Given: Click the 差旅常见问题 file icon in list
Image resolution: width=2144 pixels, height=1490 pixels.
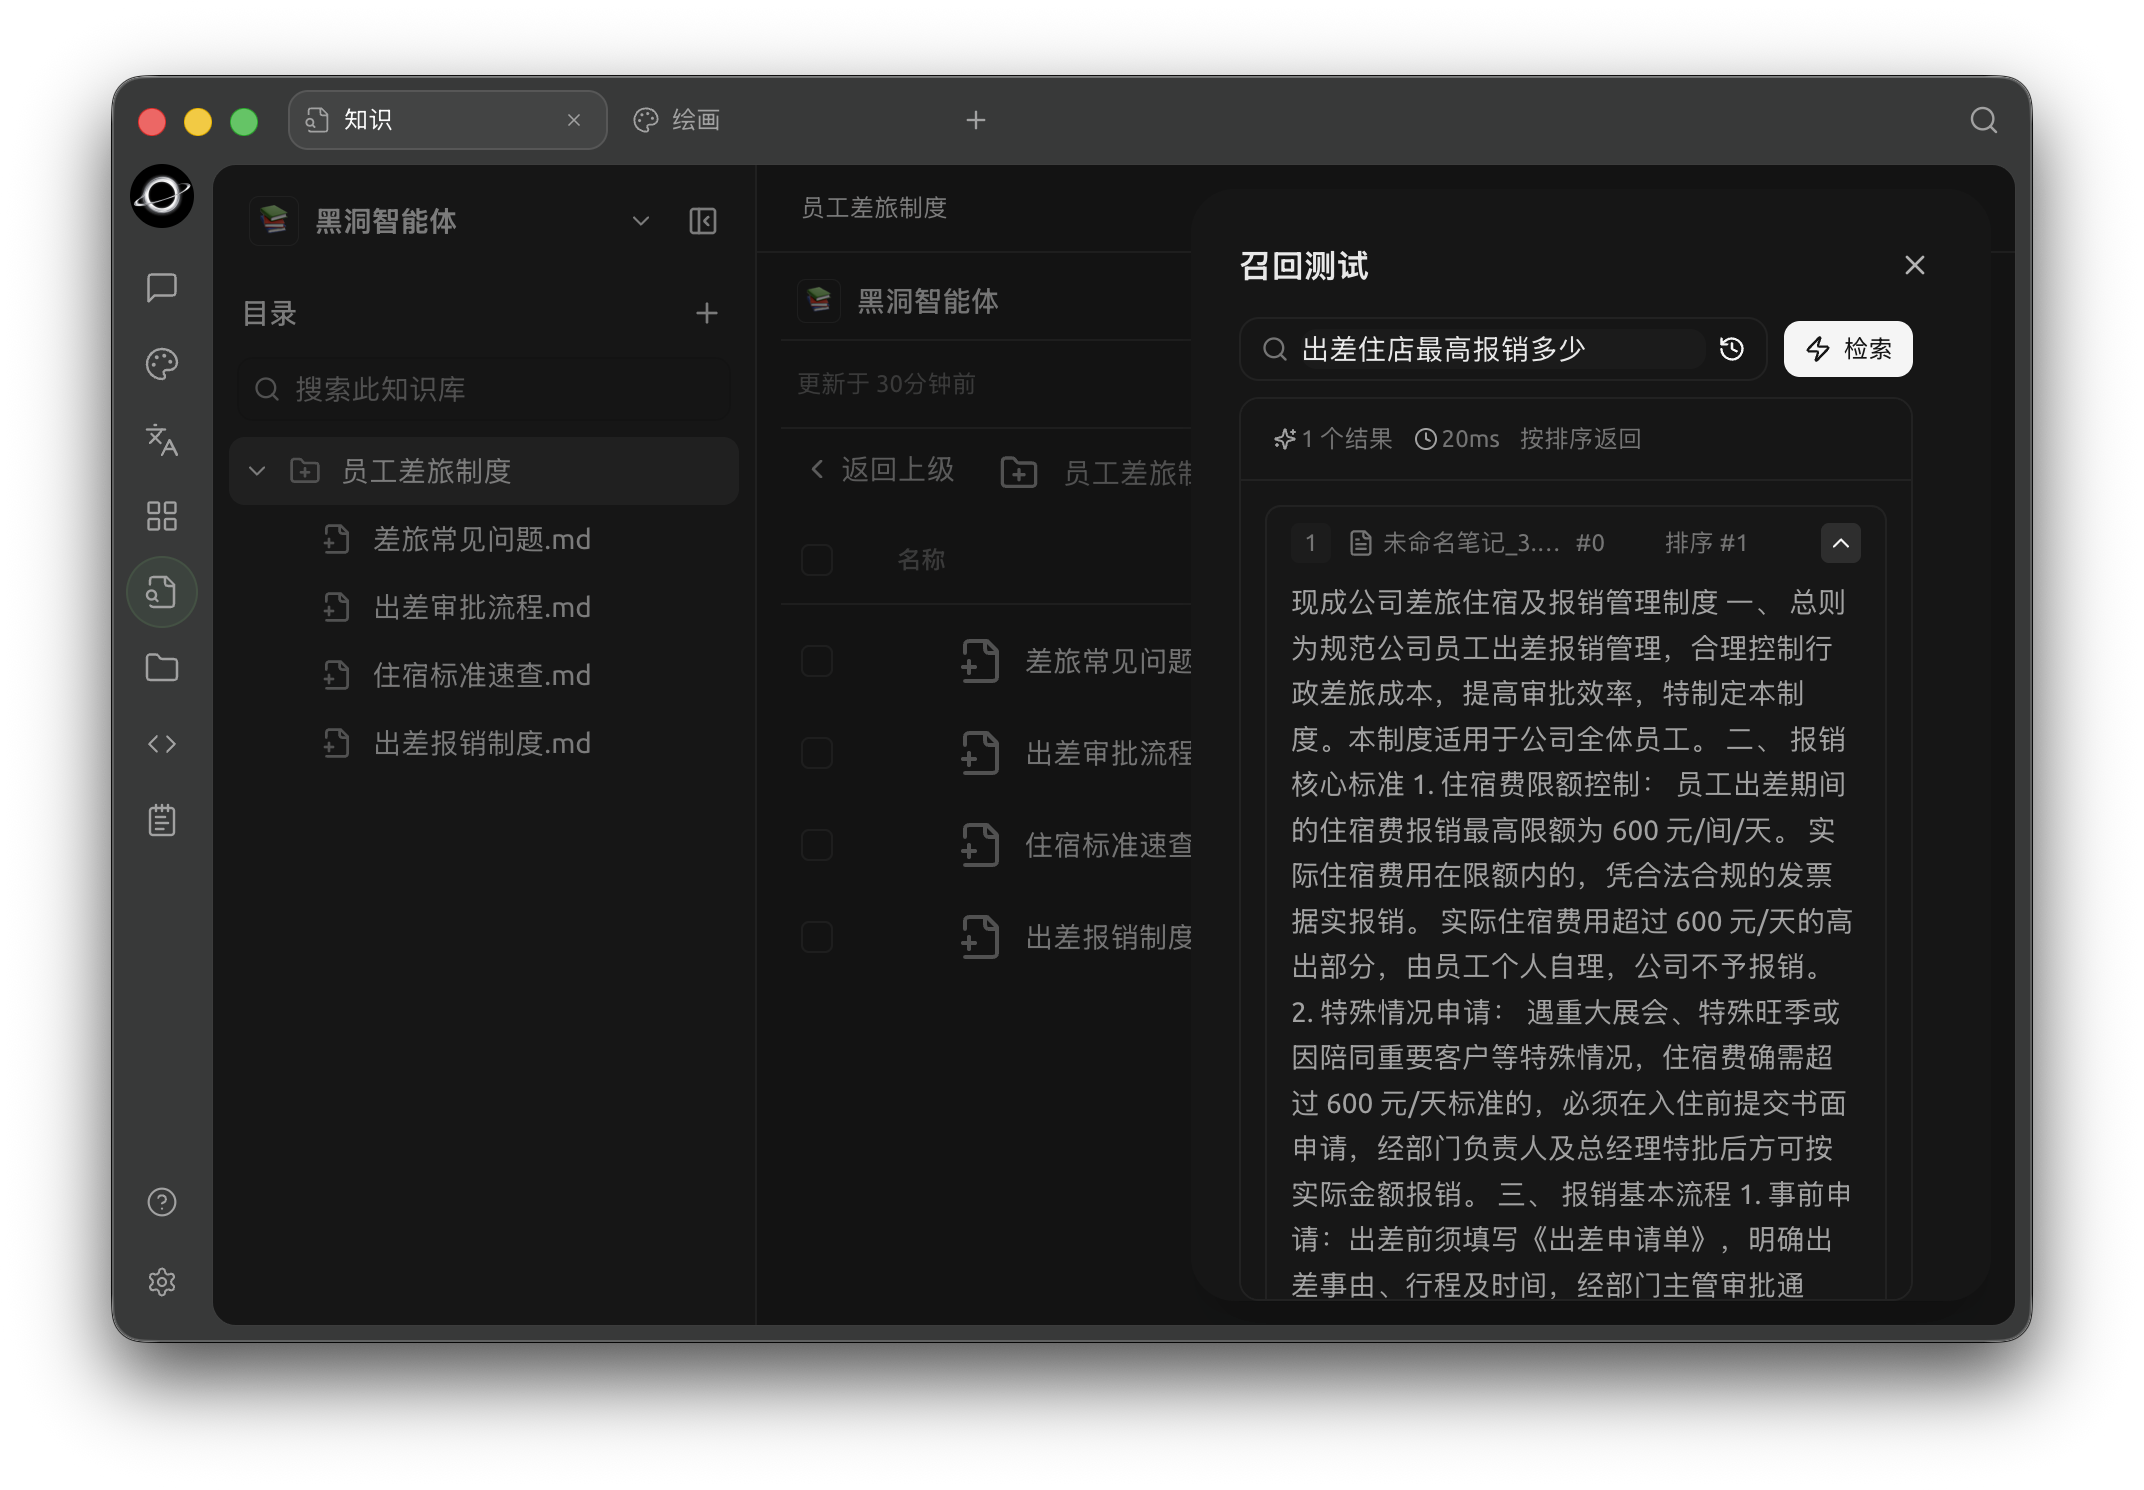Looking at the screenshot, I should [980, 661].
